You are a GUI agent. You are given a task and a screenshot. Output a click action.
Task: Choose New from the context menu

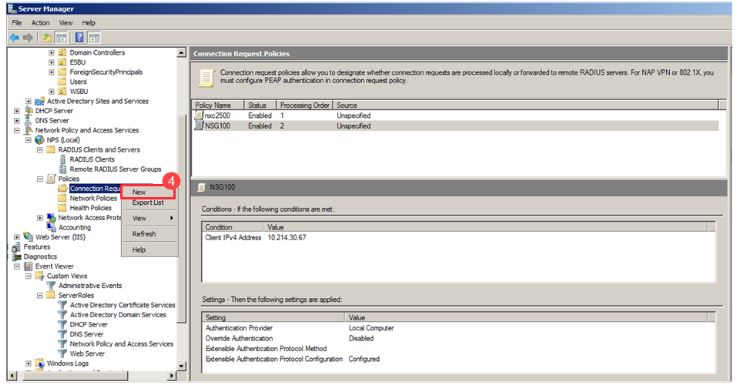[148, 192]
